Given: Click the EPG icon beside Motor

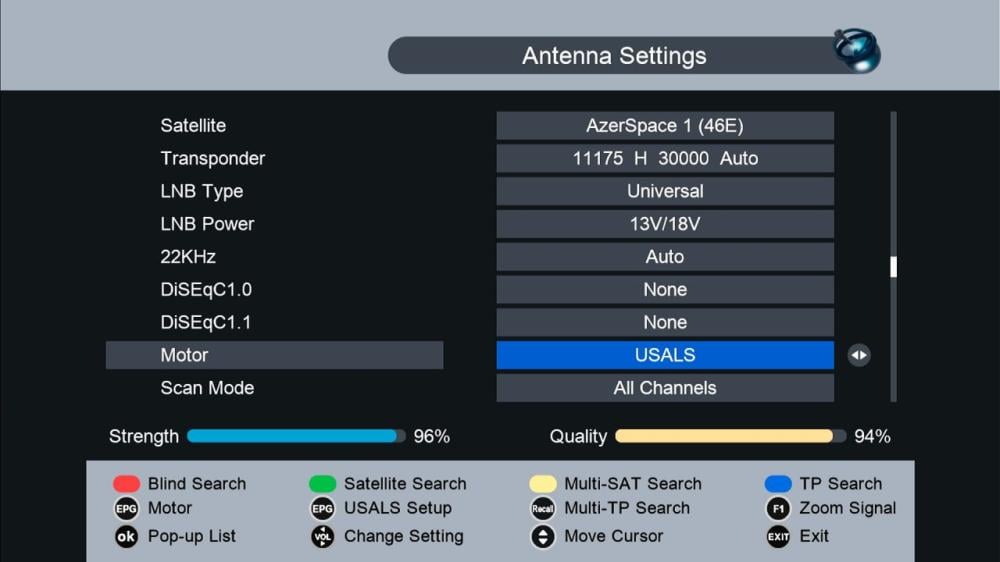Looking at the screenshot, I should [x=126, y=508].
